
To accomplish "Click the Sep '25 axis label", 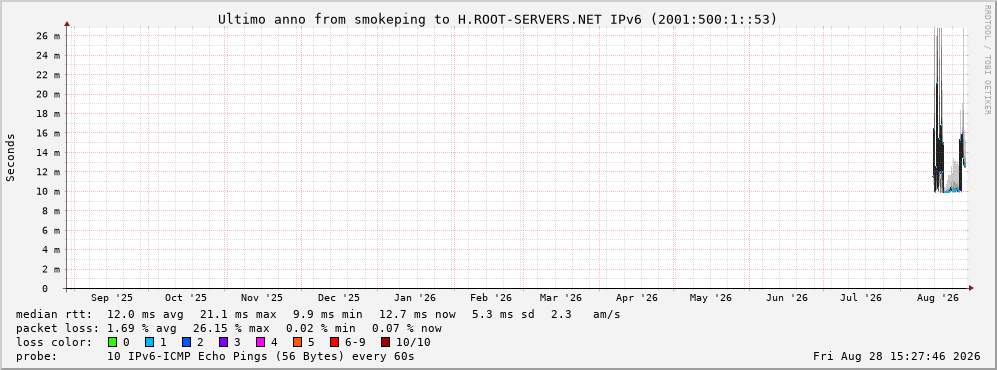I will 112,298.
